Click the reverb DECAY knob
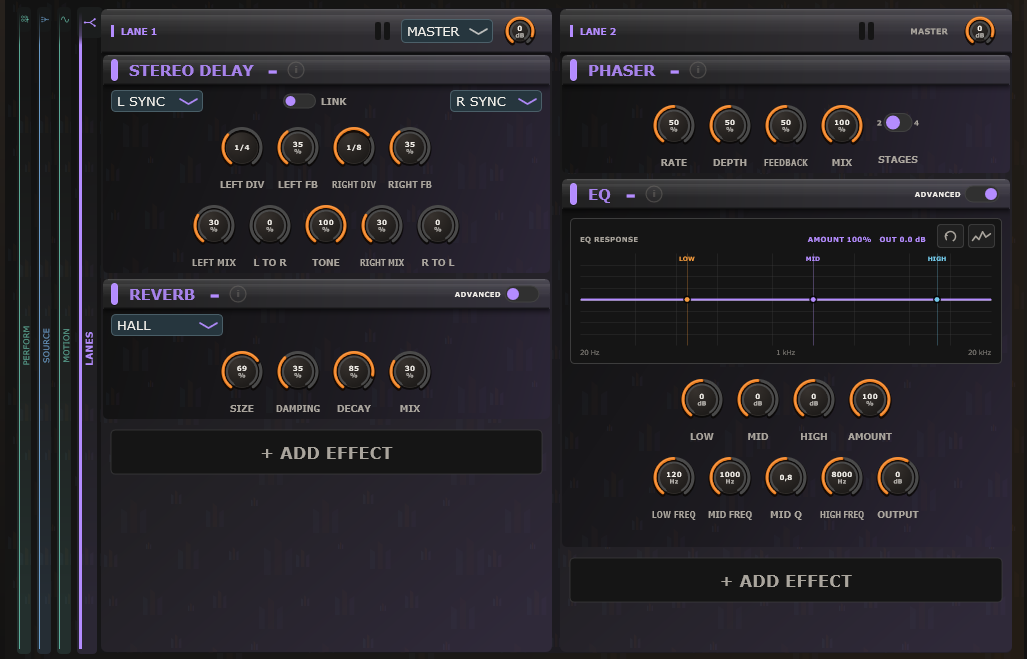This screenshot has height=659, width=1027. point(354,372)
